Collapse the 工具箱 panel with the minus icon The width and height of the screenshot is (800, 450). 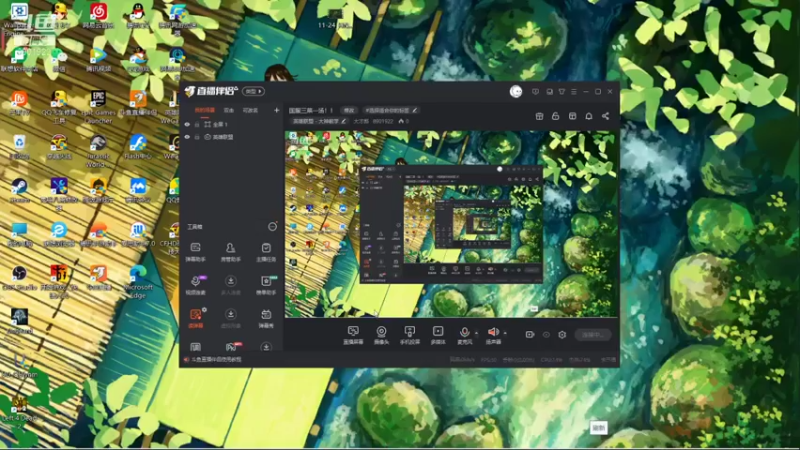coord(272,227)
